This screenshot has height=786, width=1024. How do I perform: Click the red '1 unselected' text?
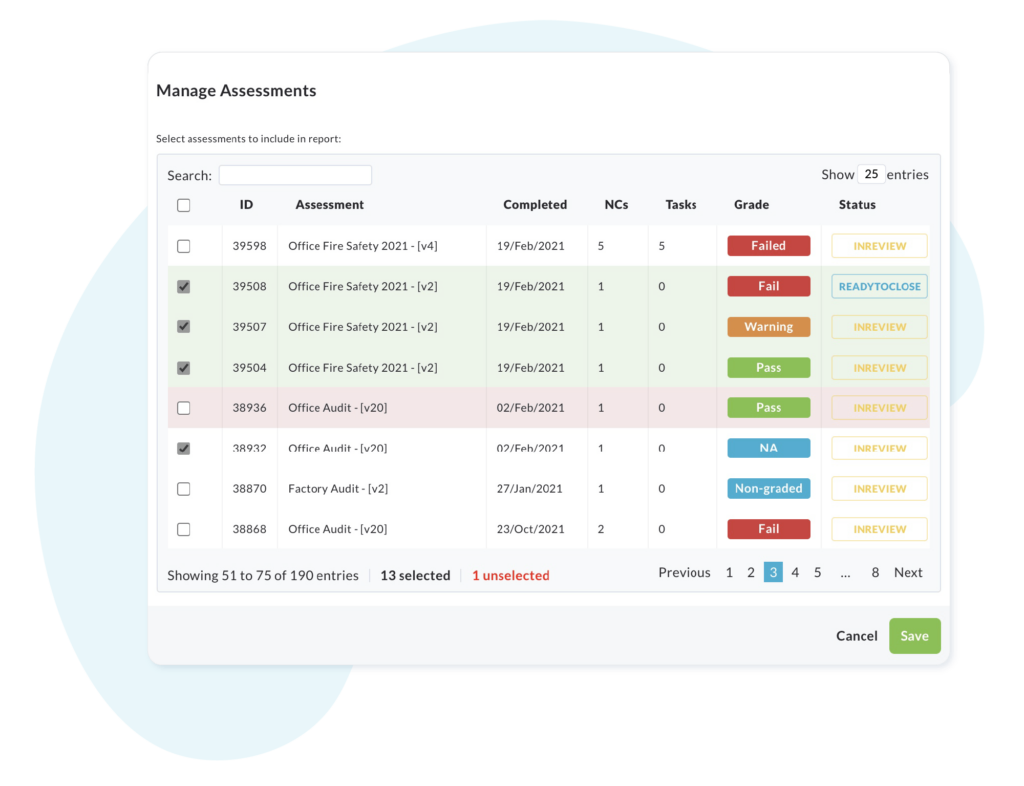pyautogui.click(x=511, y=575)
